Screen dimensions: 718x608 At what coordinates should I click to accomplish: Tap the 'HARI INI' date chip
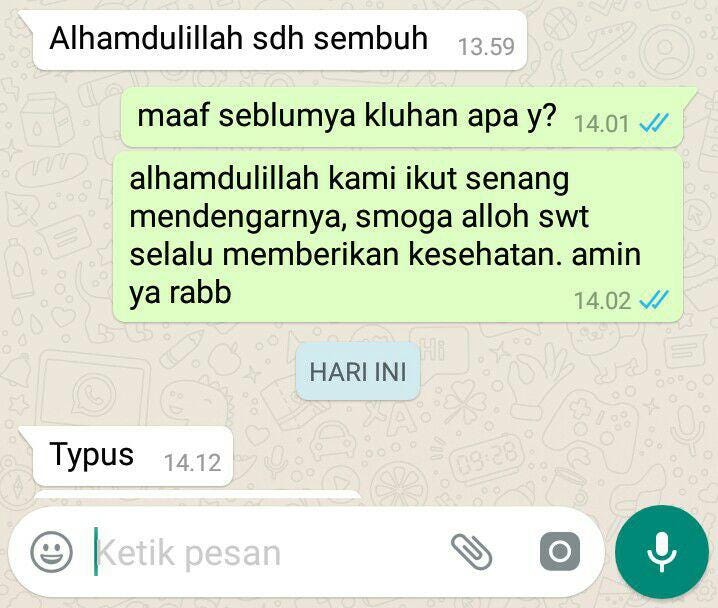click(x=358, y=371)
